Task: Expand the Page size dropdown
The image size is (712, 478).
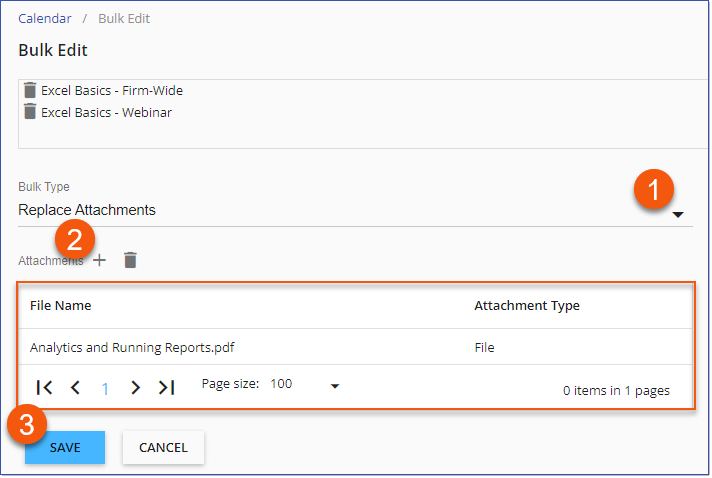Action: point(335,387)
